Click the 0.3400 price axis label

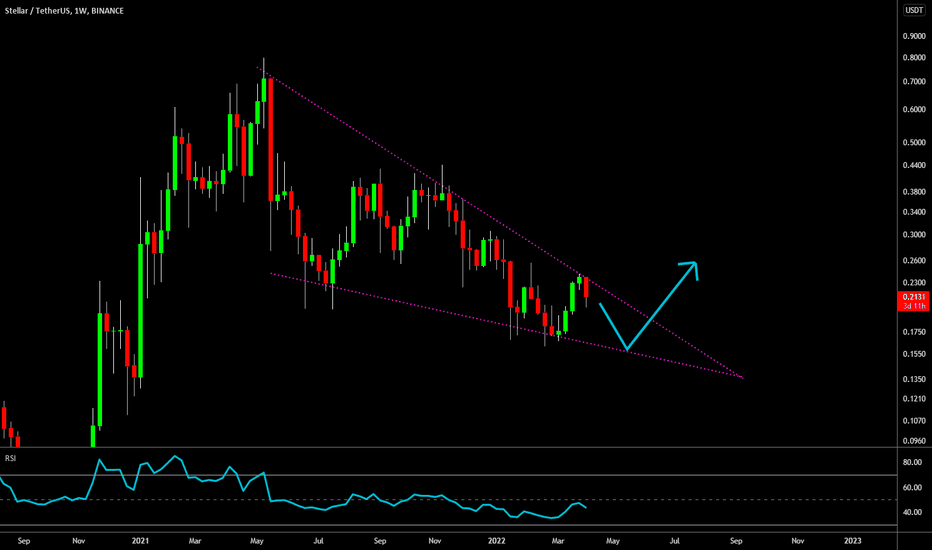914,212
